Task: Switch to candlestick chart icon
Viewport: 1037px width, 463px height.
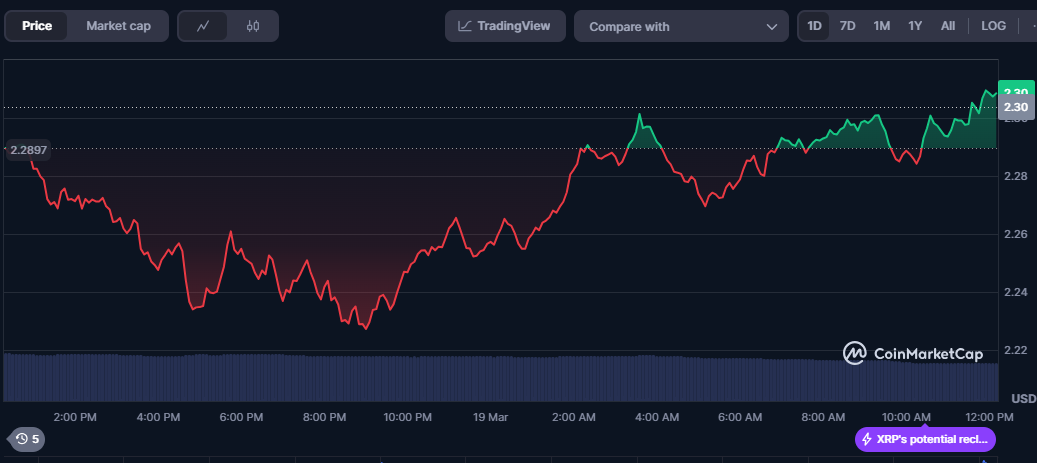Action: [253, 26]
